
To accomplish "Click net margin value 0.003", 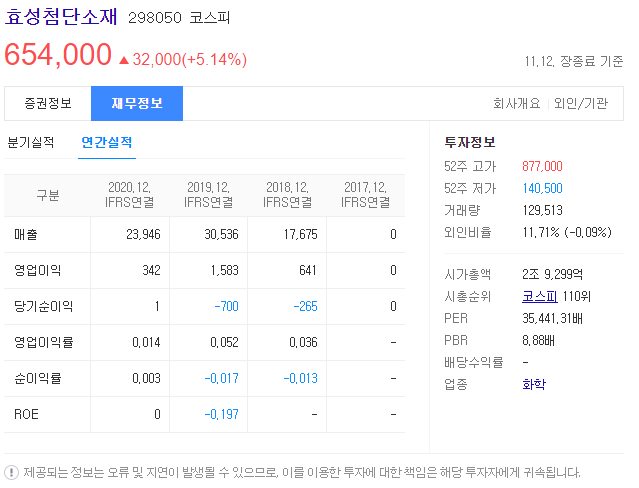I will coord(146,378).
